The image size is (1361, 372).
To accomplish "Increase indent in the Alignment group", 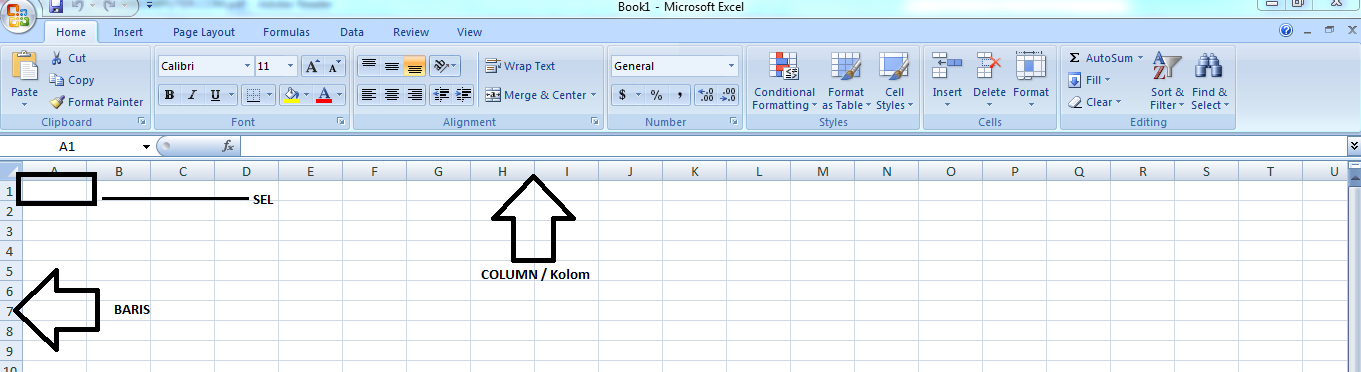I will 463,95.
